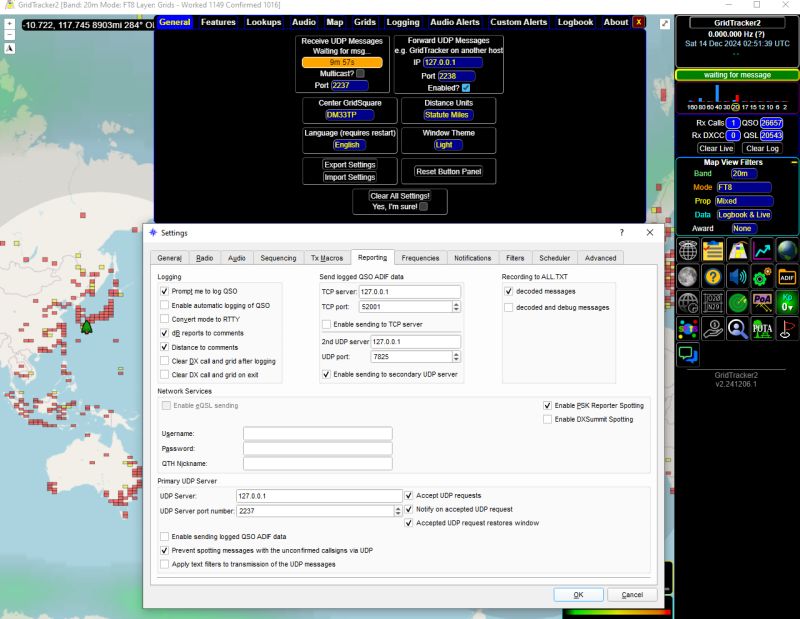Click the blue Earth globe icon
The image size is (800, 619).
click(x=787, y=251)
